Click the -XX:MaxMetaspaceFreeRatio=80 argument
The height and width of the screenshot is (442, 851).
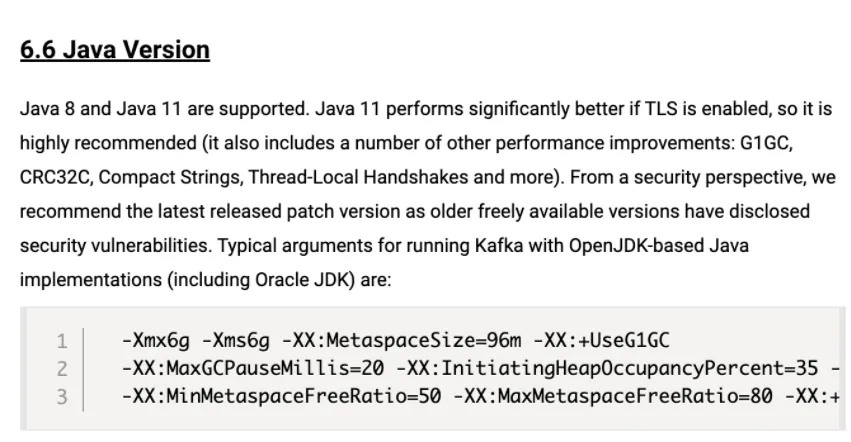click(x=613, y=396)
